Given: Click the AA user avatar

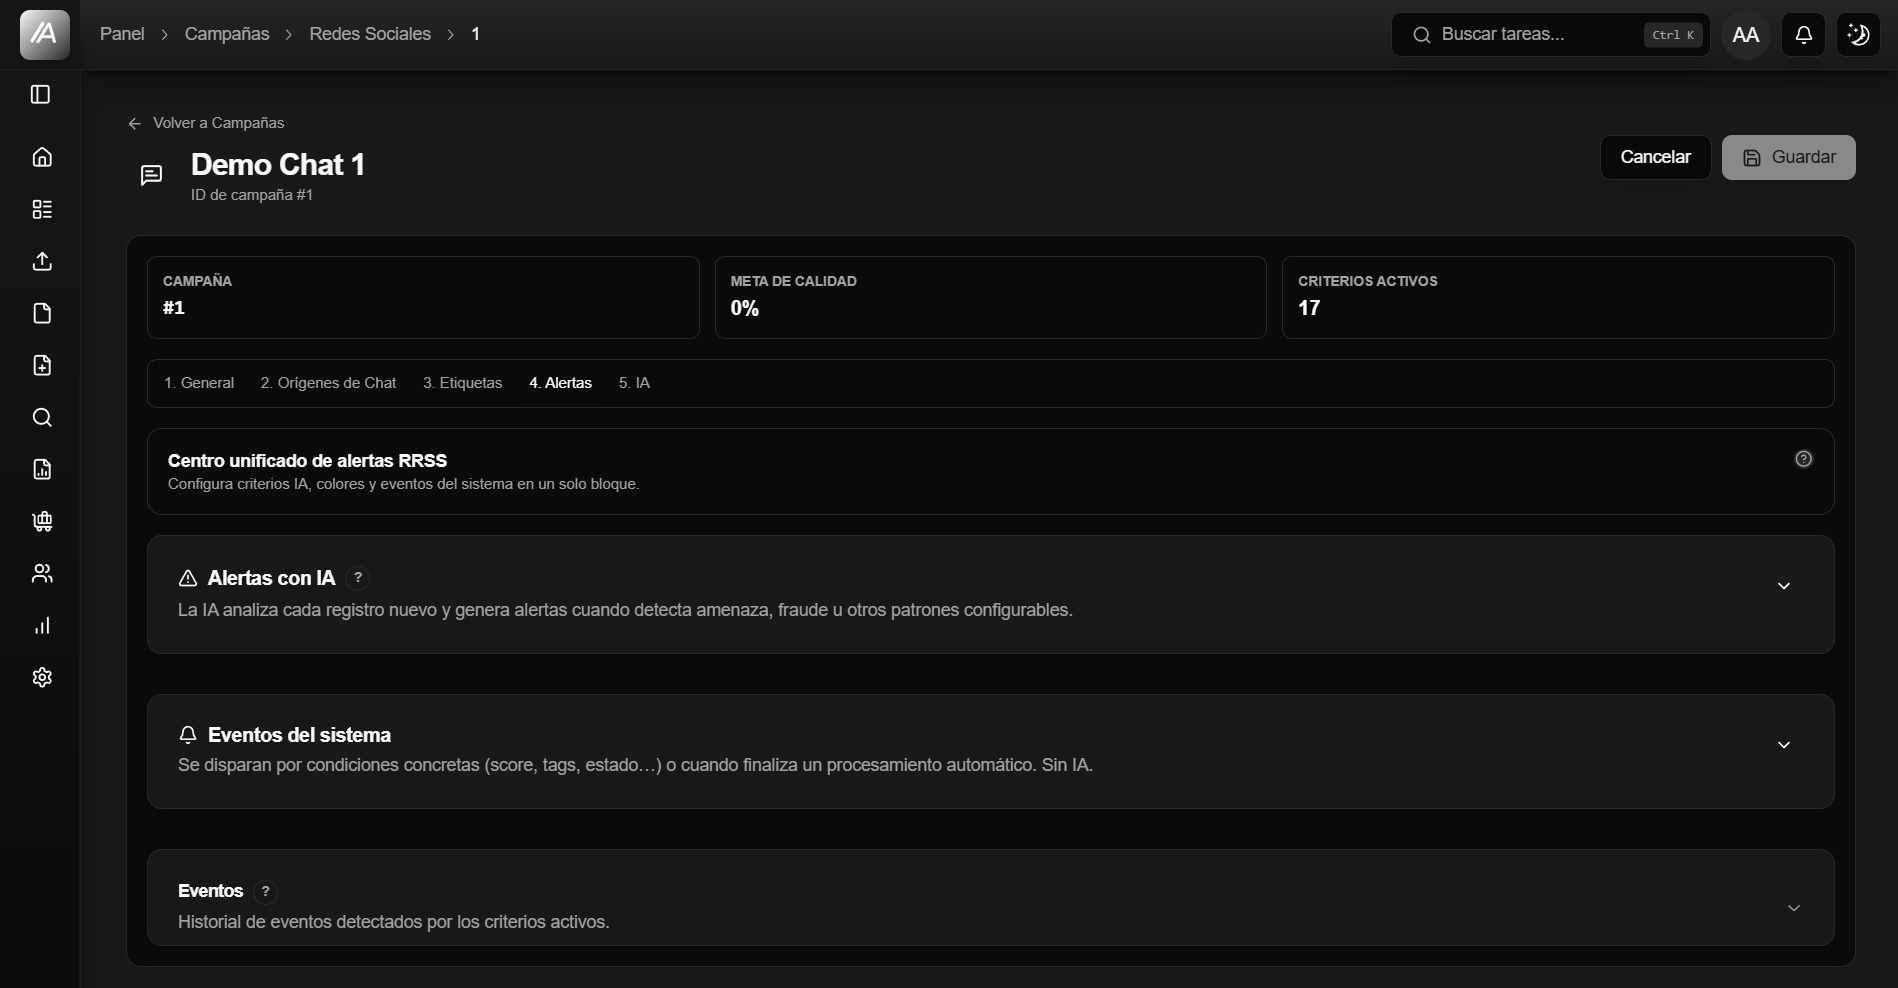Looking at the screenshot, I should 1746,35.
